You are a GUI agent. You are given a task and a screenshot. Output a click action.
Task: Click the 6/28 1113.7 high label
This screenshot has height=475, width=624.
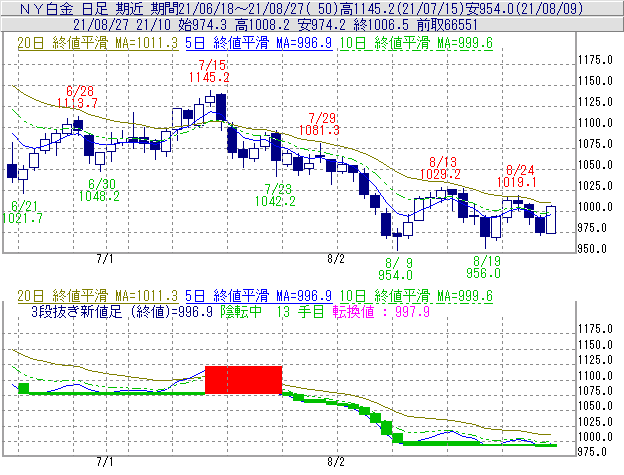pyautogui.click(x=77, y=97)
